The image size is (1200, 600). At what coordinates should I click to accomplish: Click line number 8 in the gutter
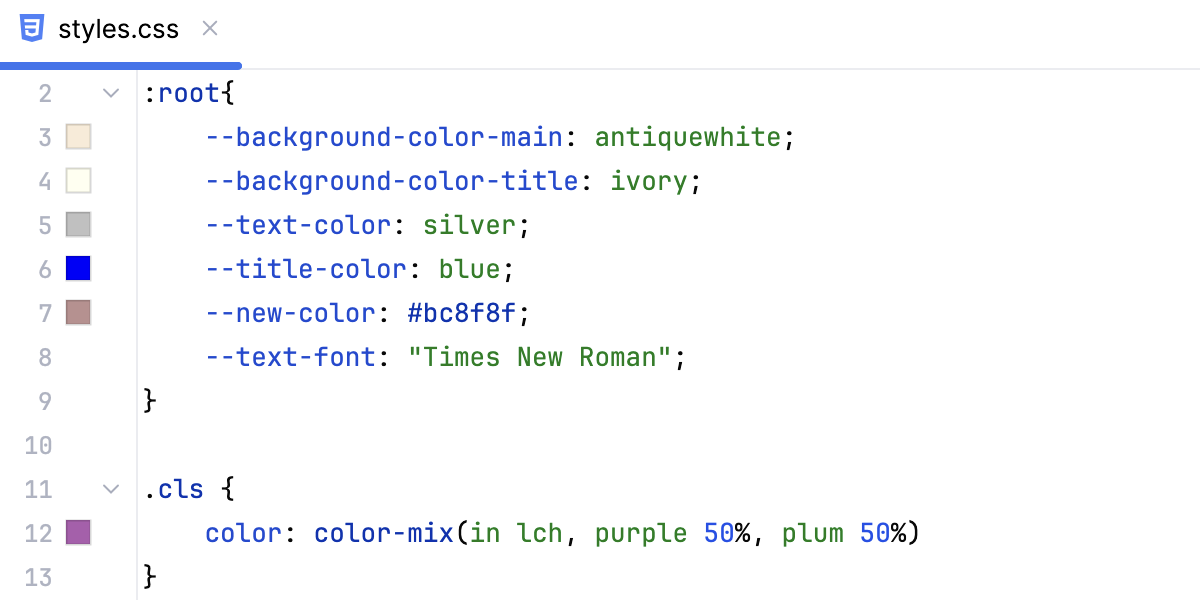45,356
